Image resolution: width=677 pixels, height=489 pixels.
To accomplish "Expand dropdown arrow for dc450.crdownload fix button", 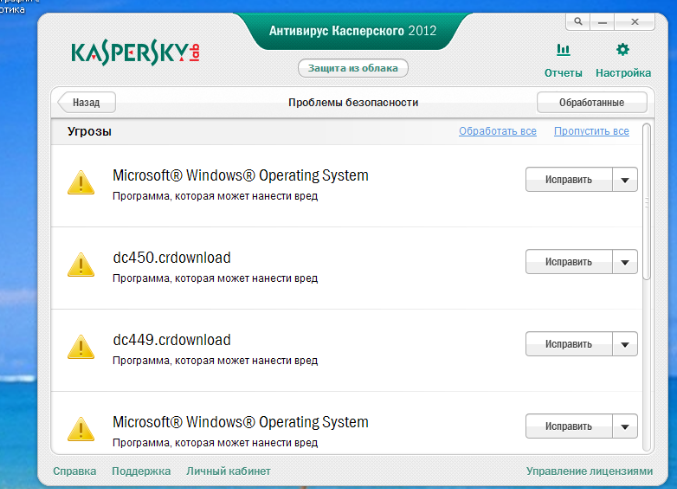I will pos(625,262).
